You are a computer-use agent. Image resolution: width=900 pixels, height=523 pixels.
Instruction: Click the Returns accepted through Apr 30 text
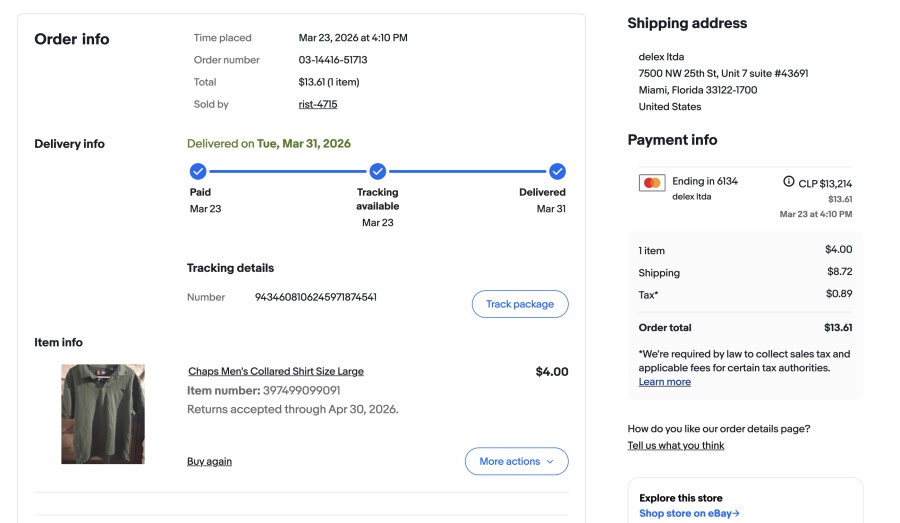click(x=292, y=409)
